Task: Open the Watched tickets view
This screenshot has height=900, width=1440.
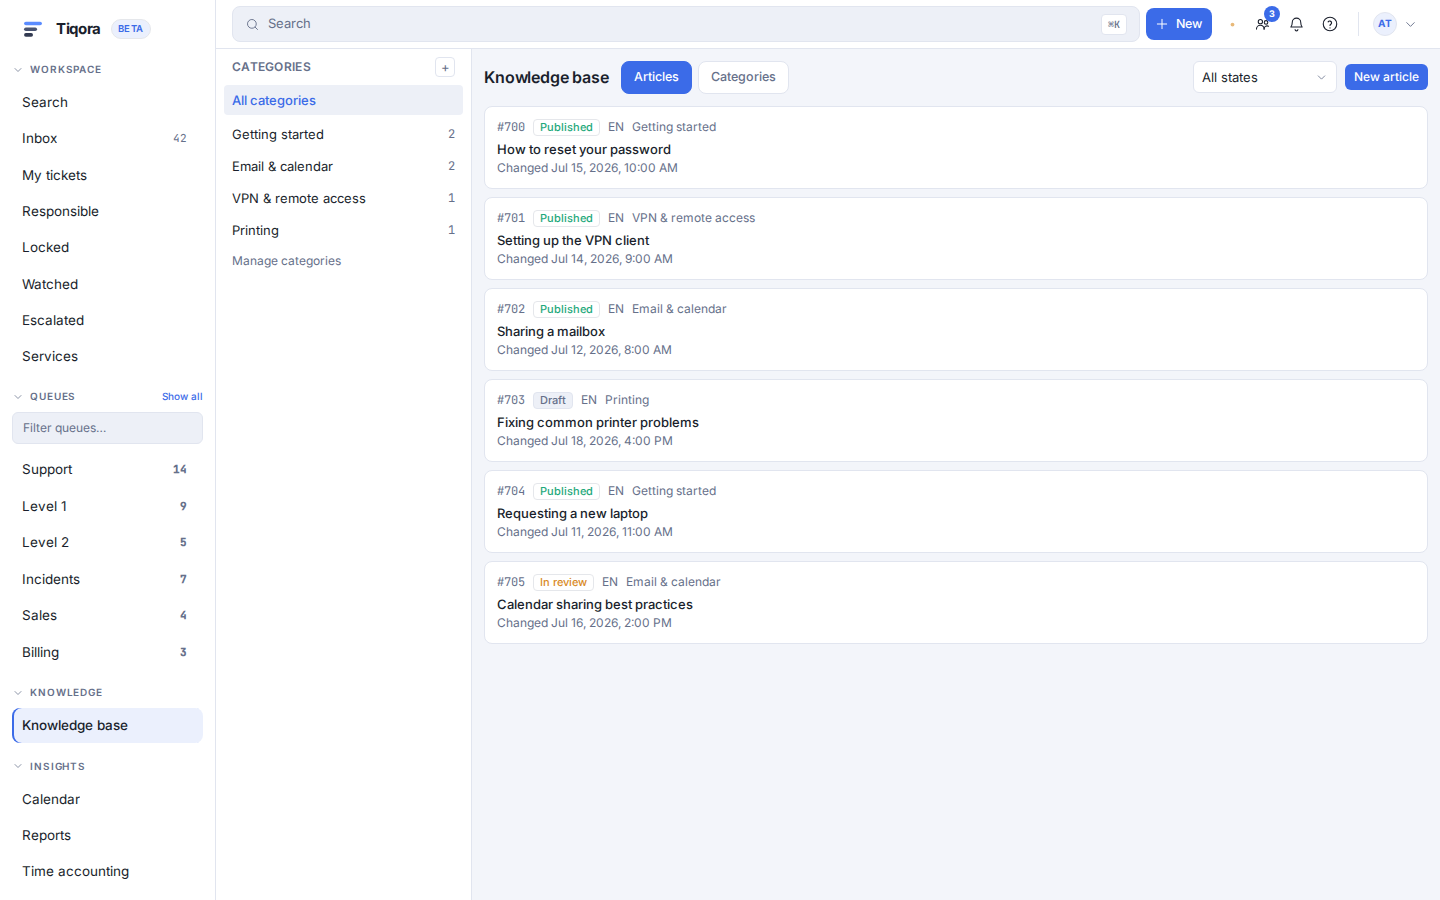Action: [x=107, y=284]
